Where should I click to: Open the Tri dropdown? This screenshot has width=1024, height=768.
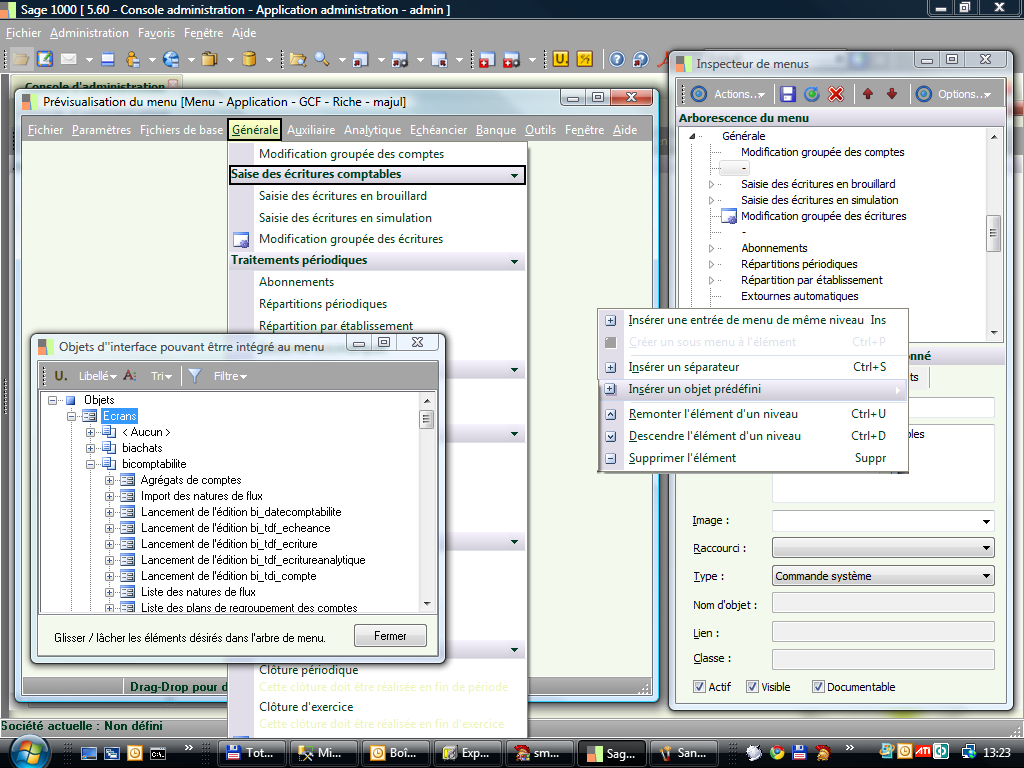coord(161,376)
